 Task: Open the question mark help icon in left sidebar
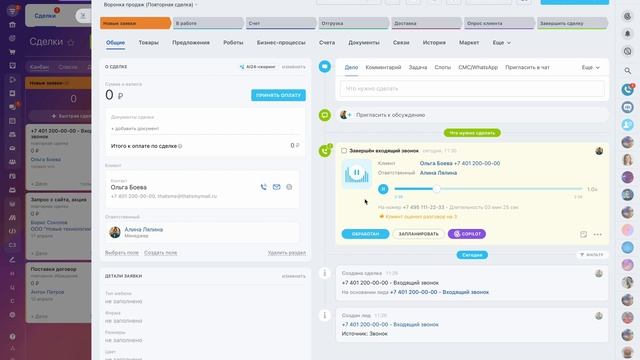point(12,336)
